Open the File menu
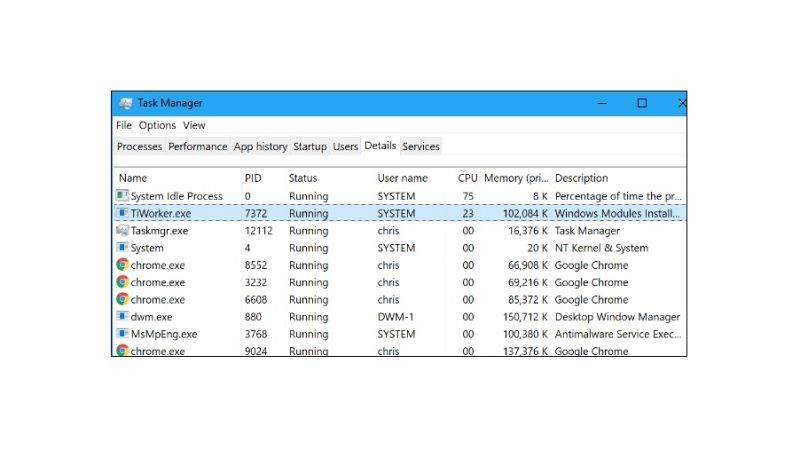Screen dimensions: 800x450 [124, 125]
